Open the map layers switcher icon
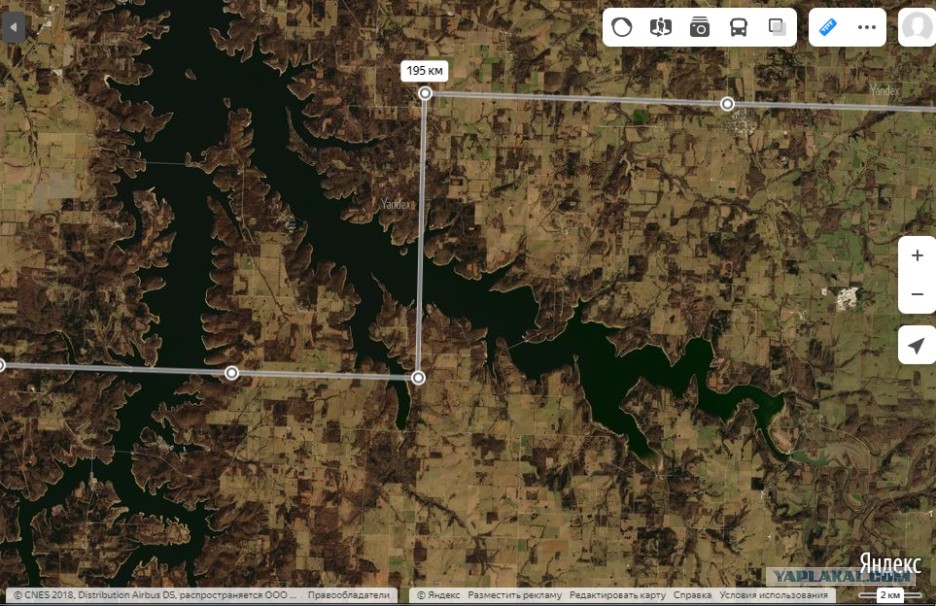 tap(777, 27)
